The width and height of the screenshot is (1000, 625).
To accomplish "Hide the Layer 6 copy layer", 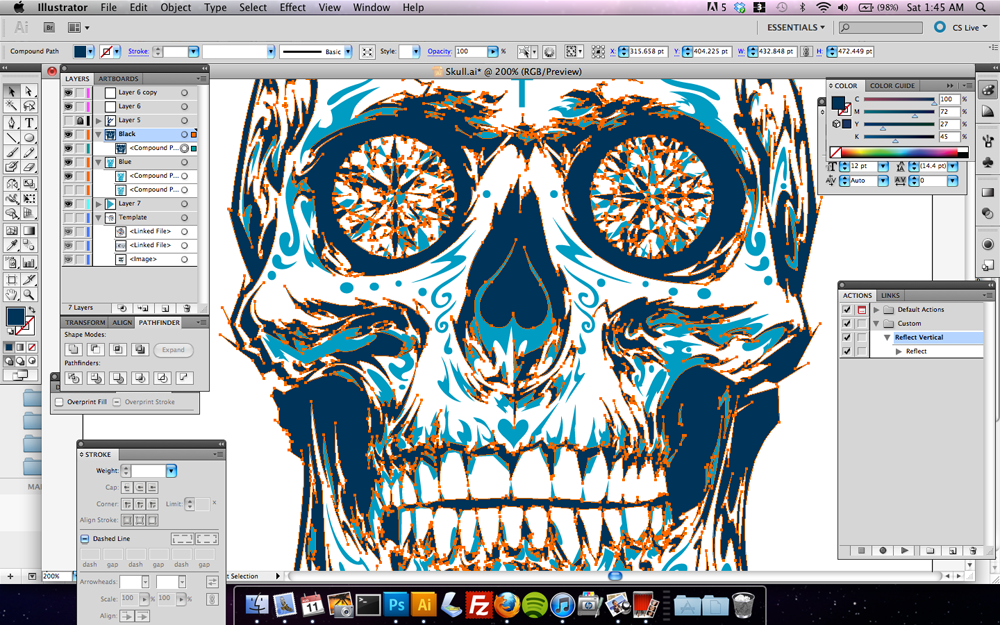I will coord(68,92).
